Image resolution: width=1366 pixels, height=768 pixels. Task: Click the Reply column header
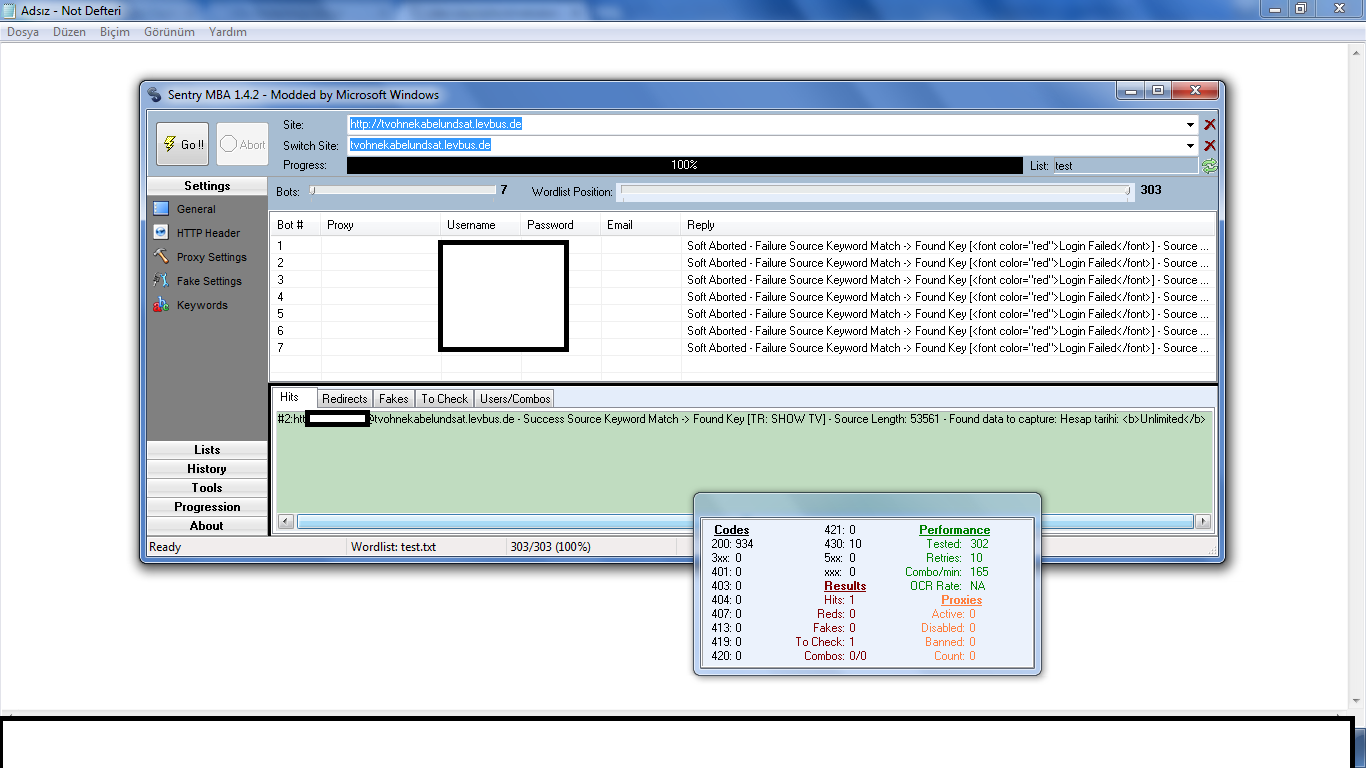click(x=700, y=225)
